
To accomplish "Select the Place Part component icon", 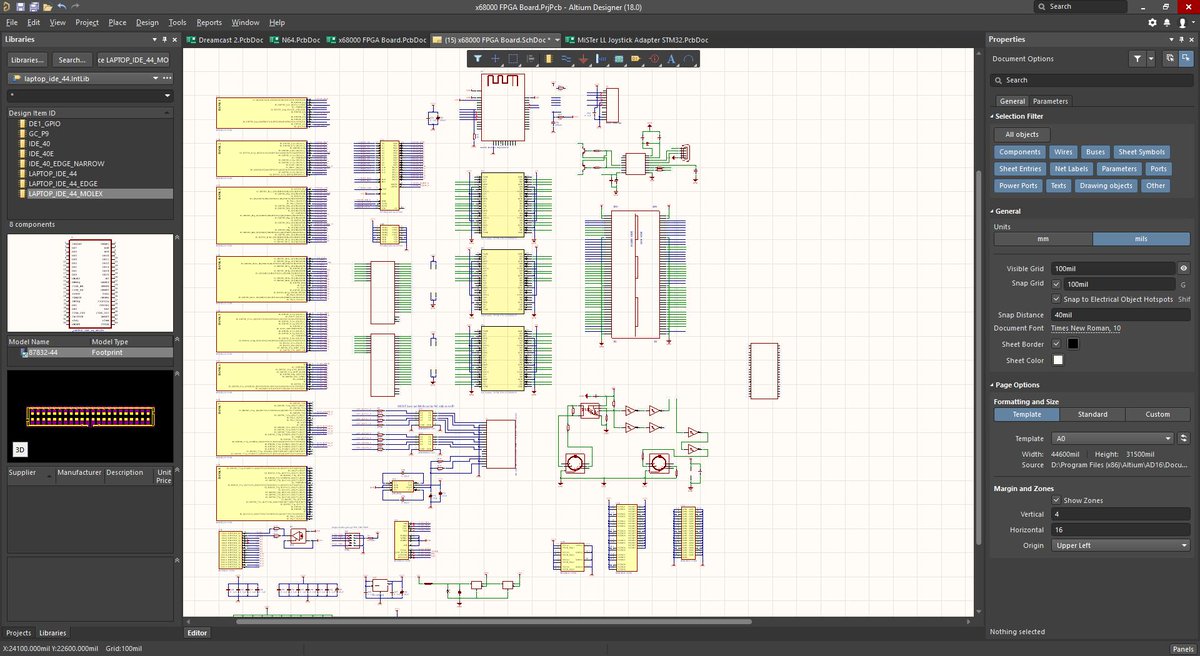I will tap(548, 59).
